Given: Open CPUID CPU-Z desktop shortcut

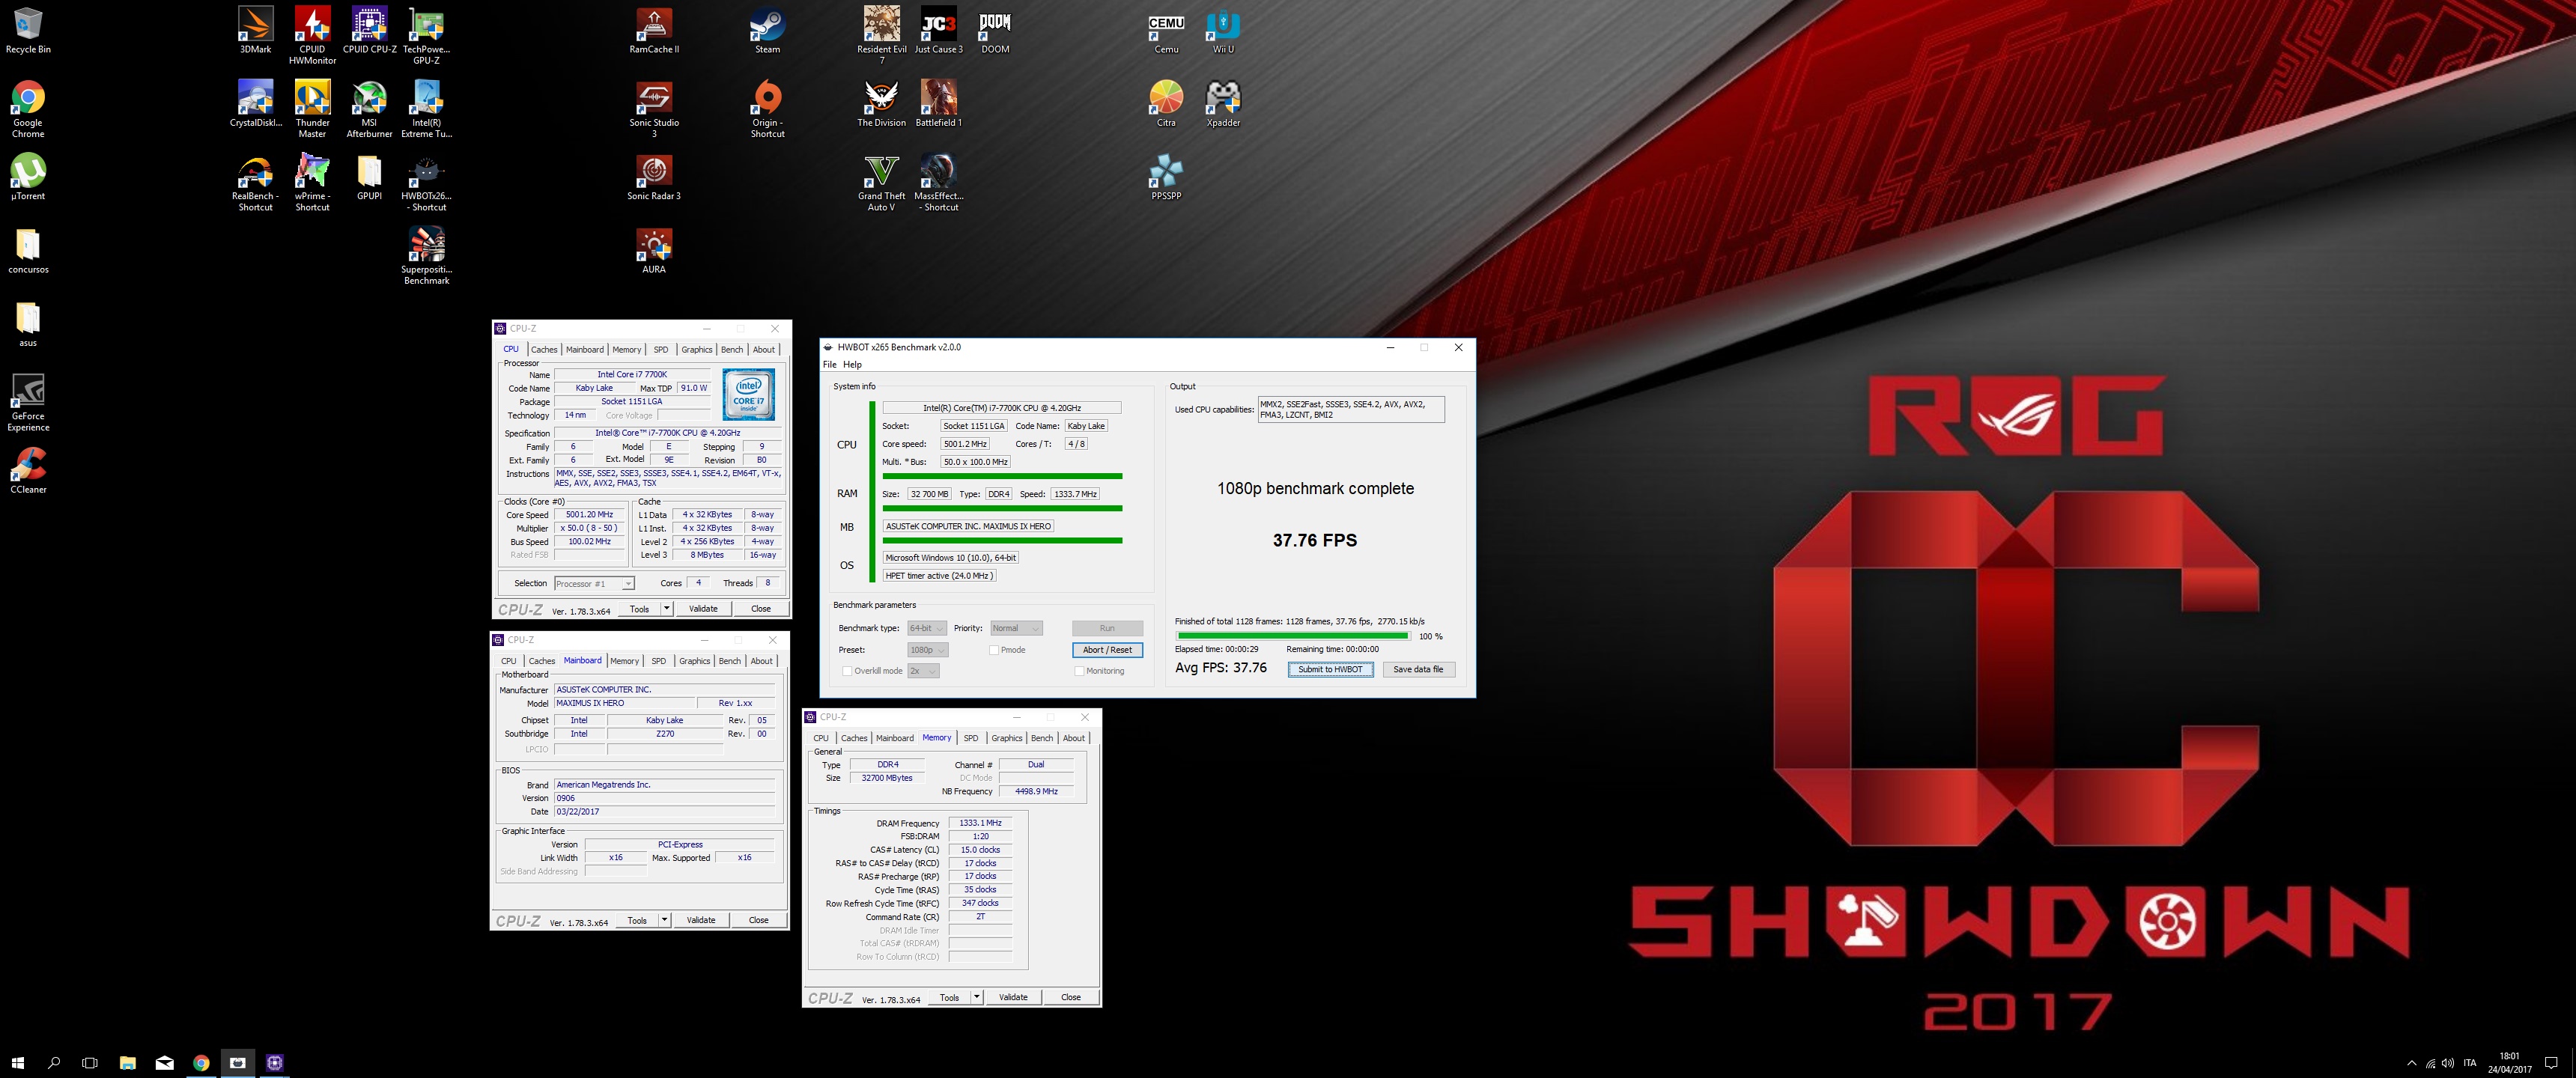Looking at the screenshot, I should [369, 30].
